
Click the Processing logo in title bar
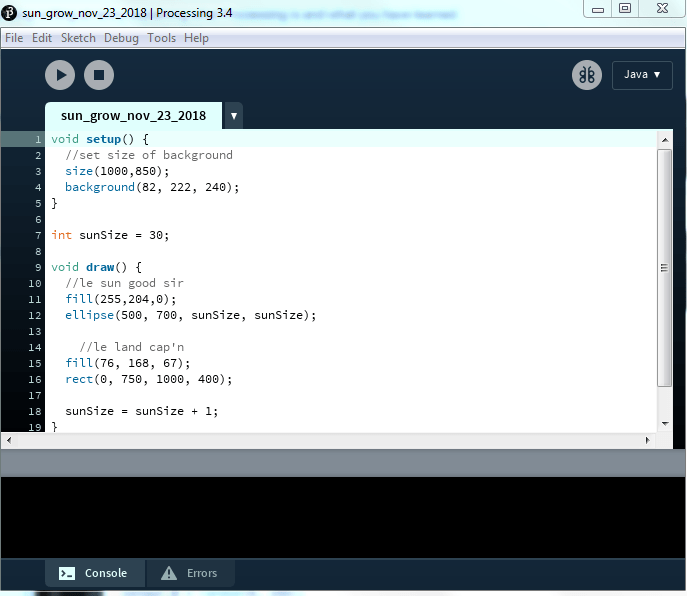tap(10, 9)
